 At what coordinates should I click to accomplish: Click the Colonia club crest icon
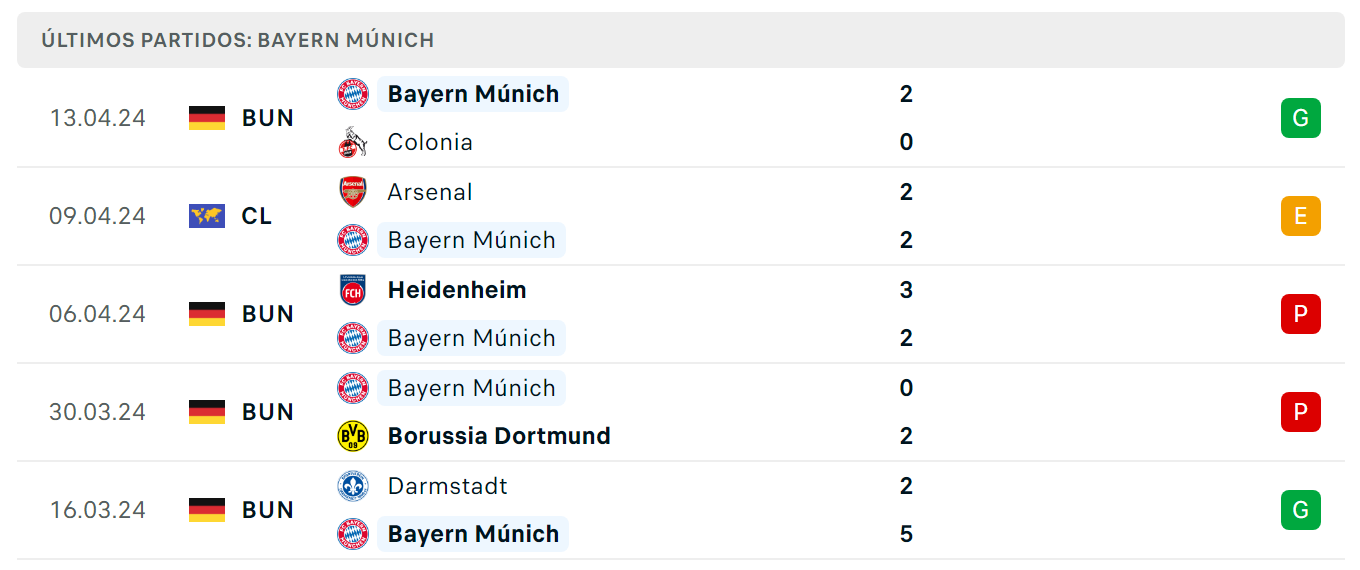tap(353, 142)
